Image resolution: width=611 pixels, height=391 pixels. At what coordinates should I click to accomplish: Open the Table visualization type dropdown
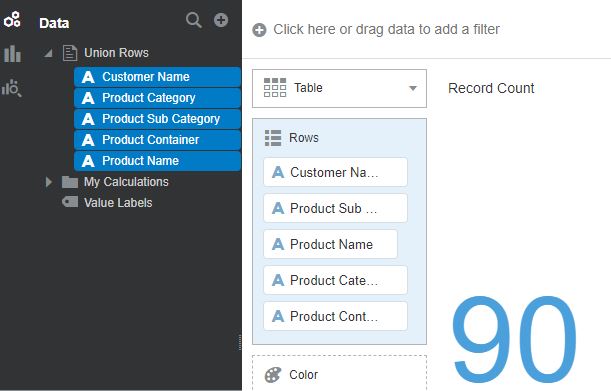339,88
